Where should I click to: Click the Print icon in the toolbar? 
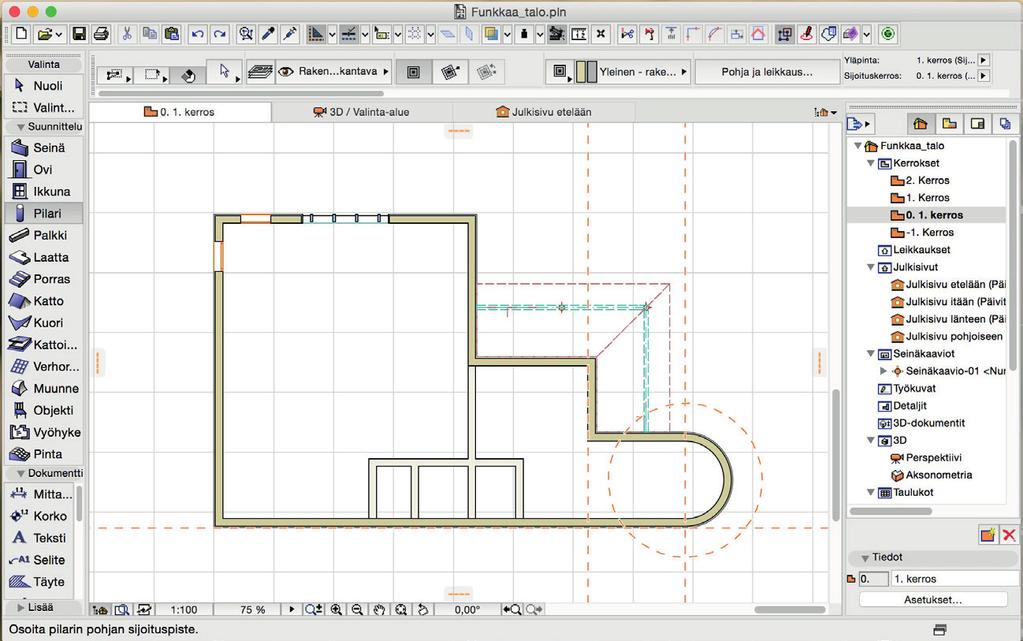100,34
